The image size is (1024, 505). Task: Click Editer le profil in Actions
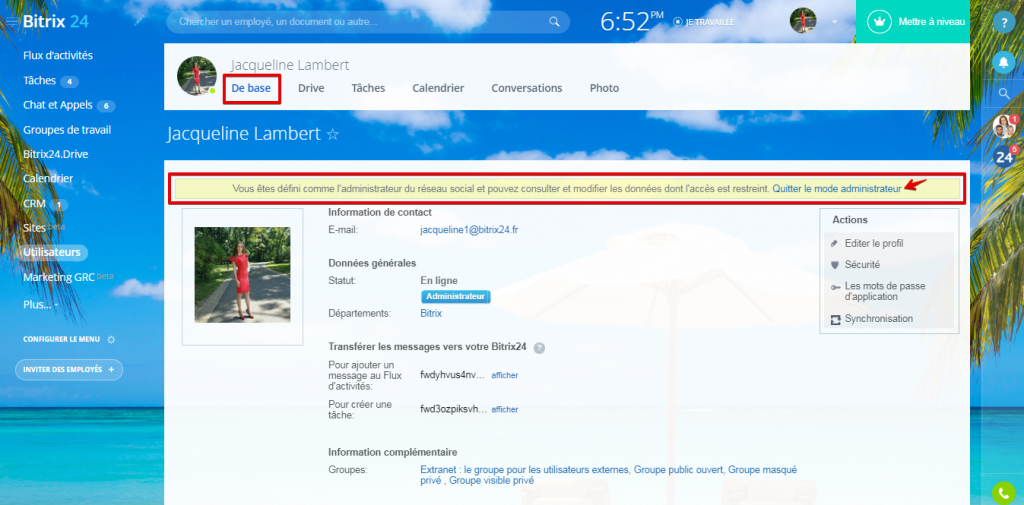tap(874, 244)
